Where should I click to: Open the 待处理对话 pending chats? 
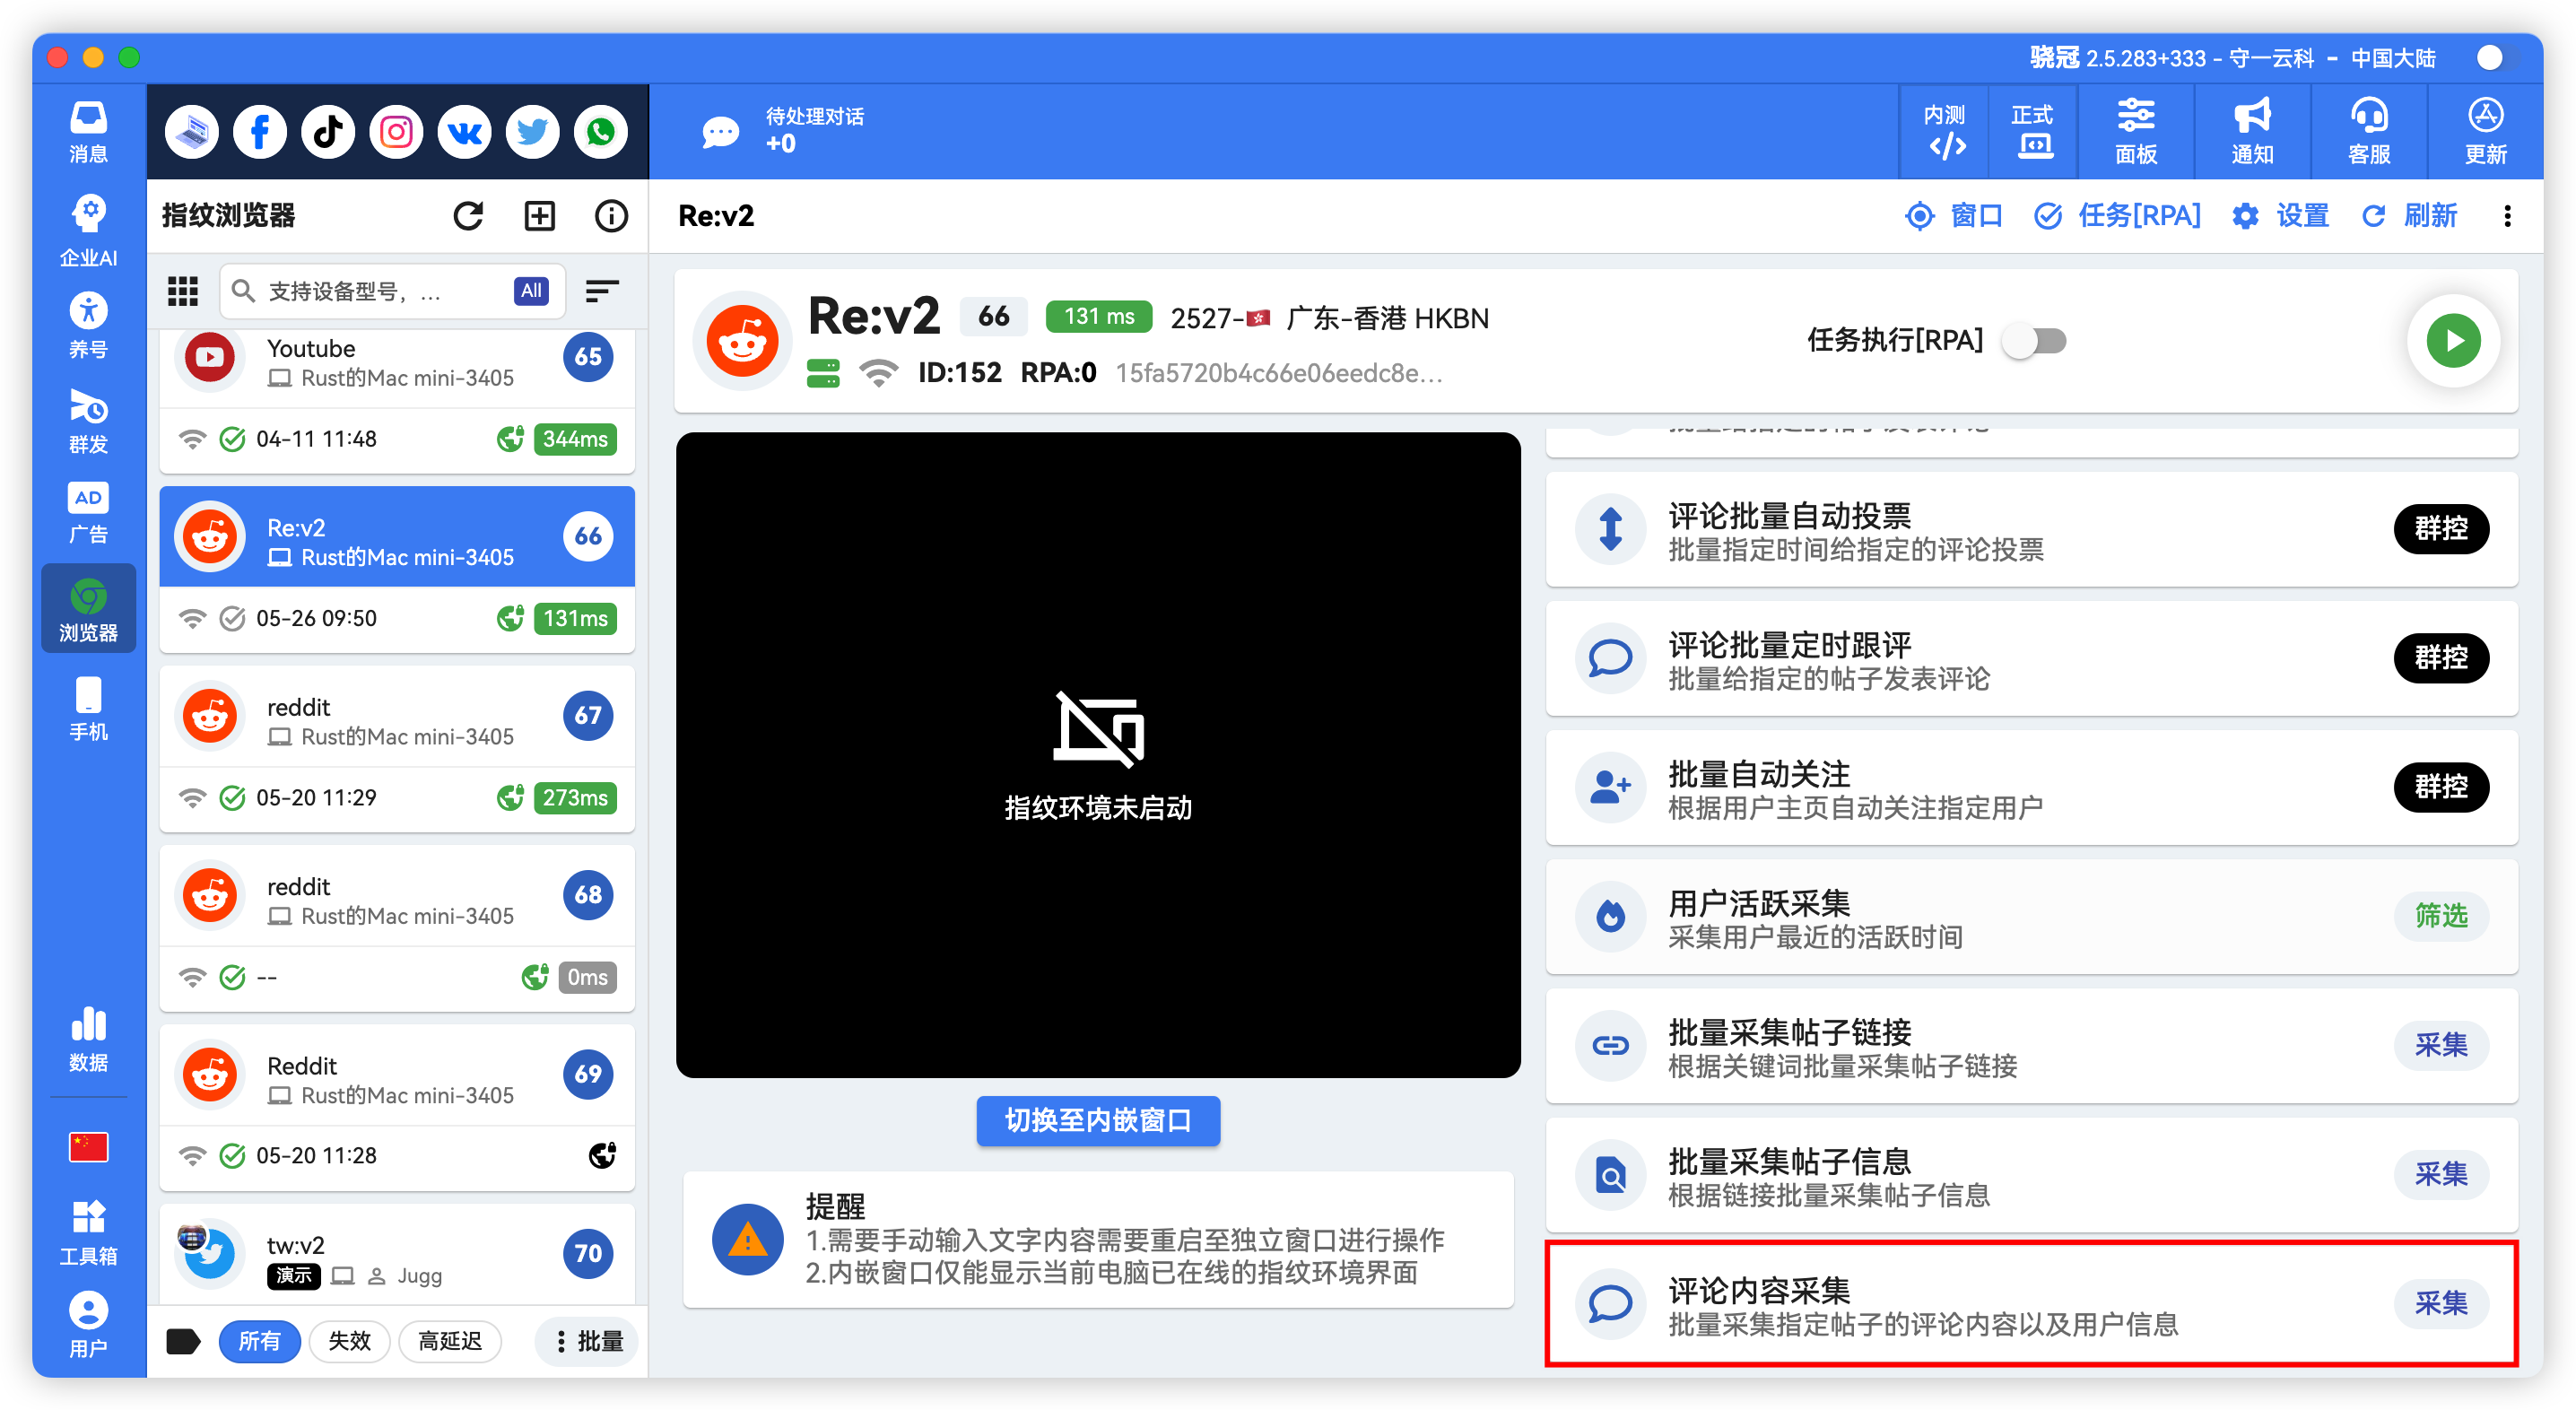click(783, 131)
